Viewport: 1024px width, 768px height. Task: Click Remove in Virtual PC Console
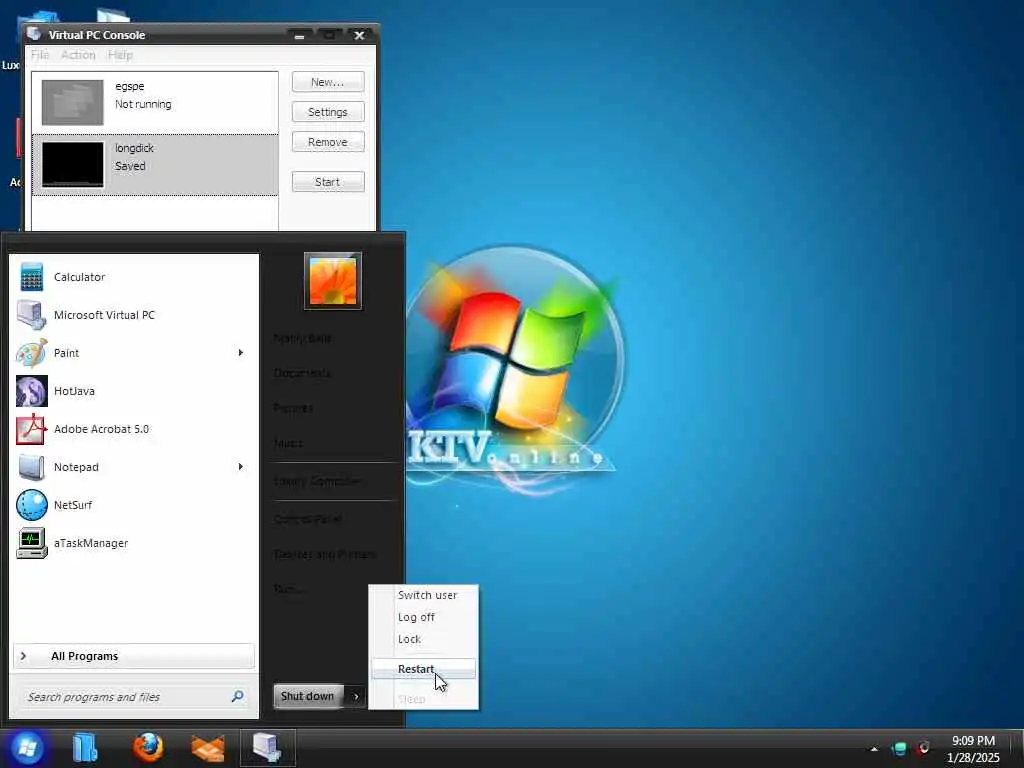click(328, 142)
